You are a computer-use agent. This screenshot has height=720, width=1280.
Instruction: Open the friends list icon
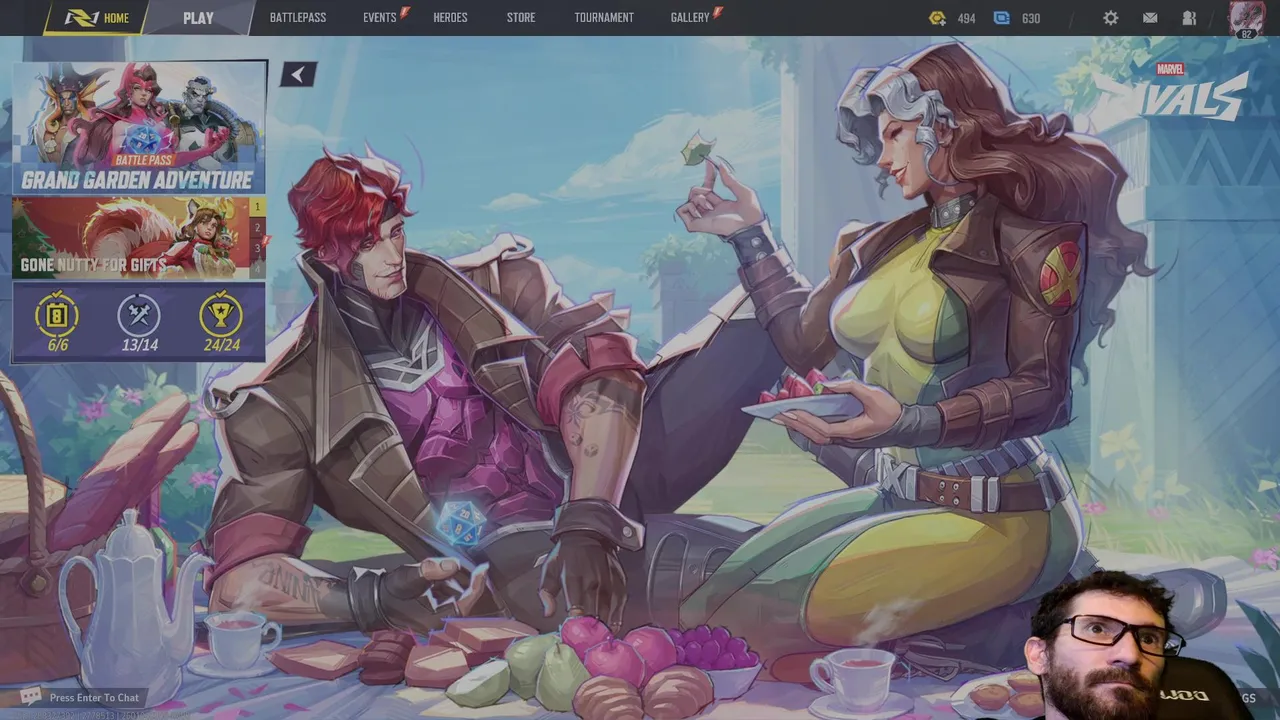pyautogui.click(x=1189, y=18)
